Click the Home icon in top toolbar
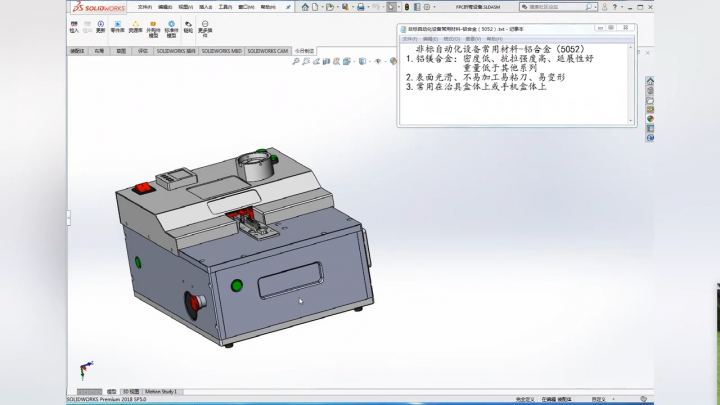Screen dimensions: 720x405 click(305, 7)
